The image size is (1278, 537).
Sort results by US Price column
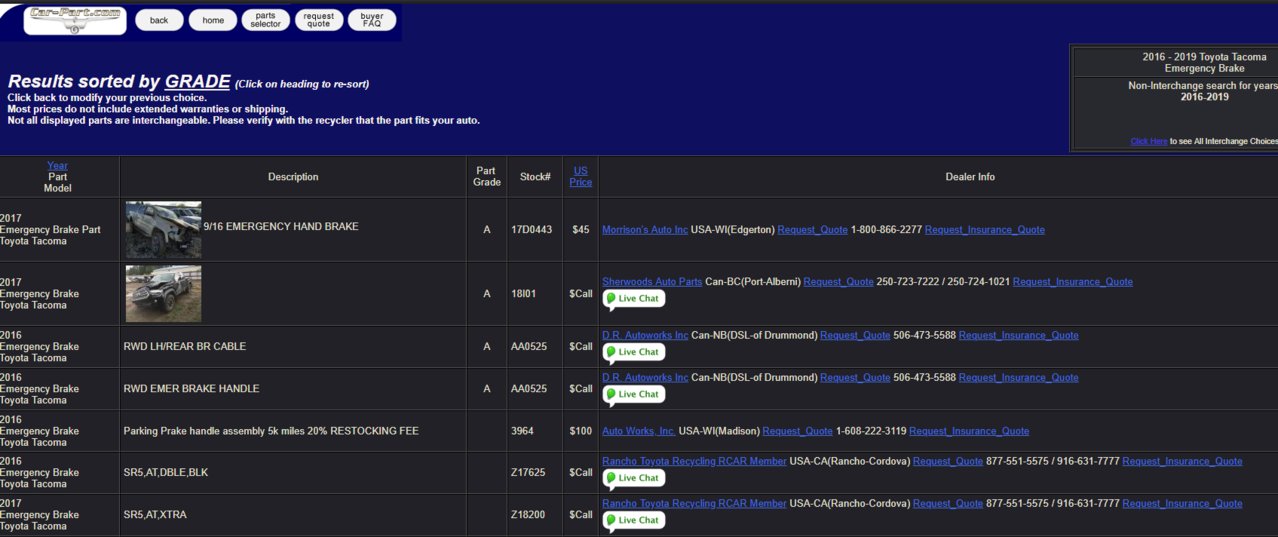coord(581,177)
